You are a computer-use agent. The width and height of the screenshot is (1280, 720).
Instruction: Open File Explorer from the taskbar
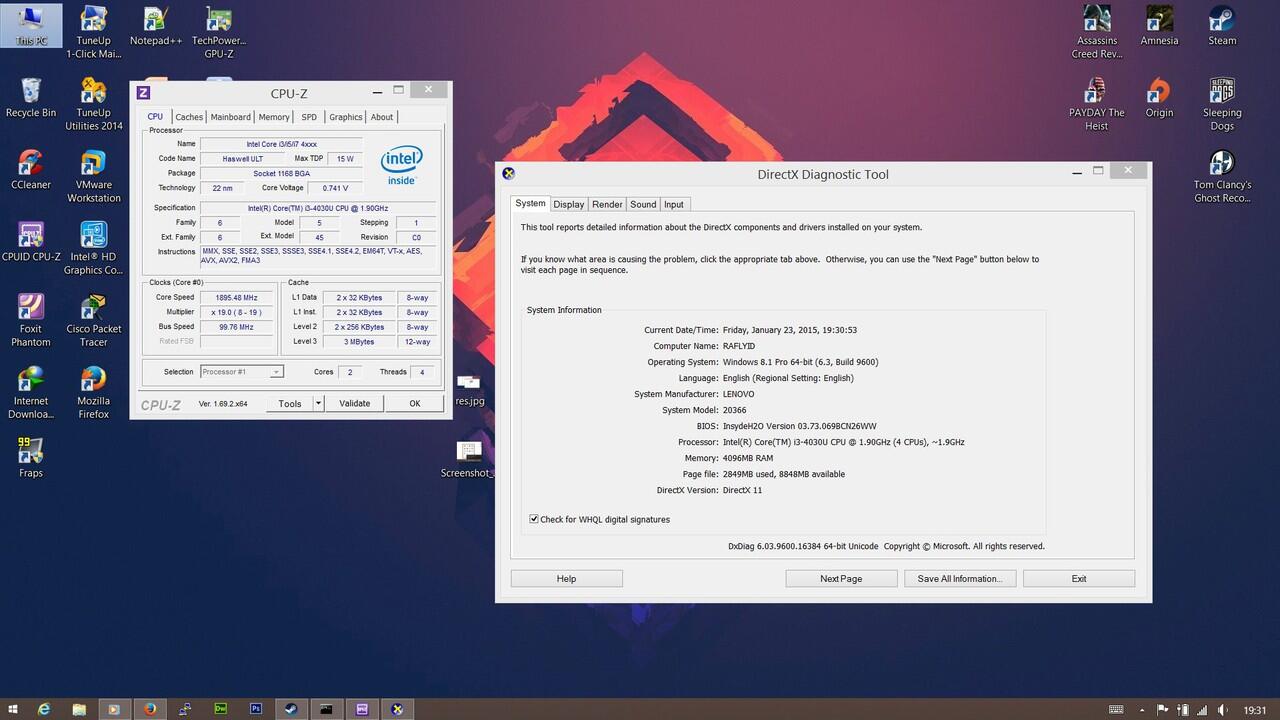pos(79,709)
